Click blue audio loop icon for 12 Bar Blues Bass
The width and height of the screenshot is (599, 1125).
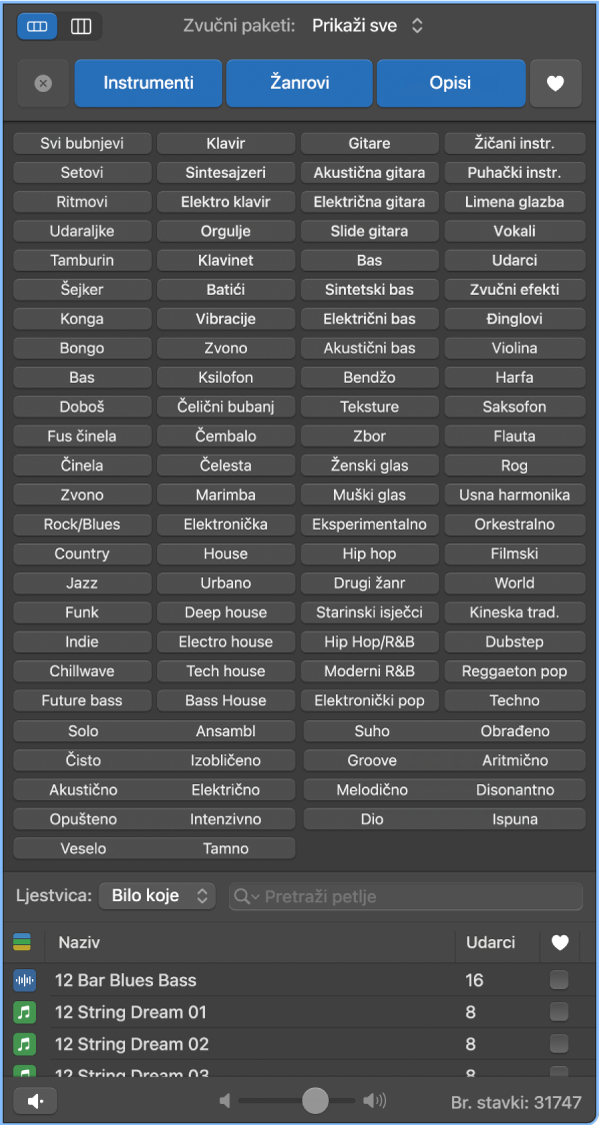pyautogui.click(x=24, y=980)
